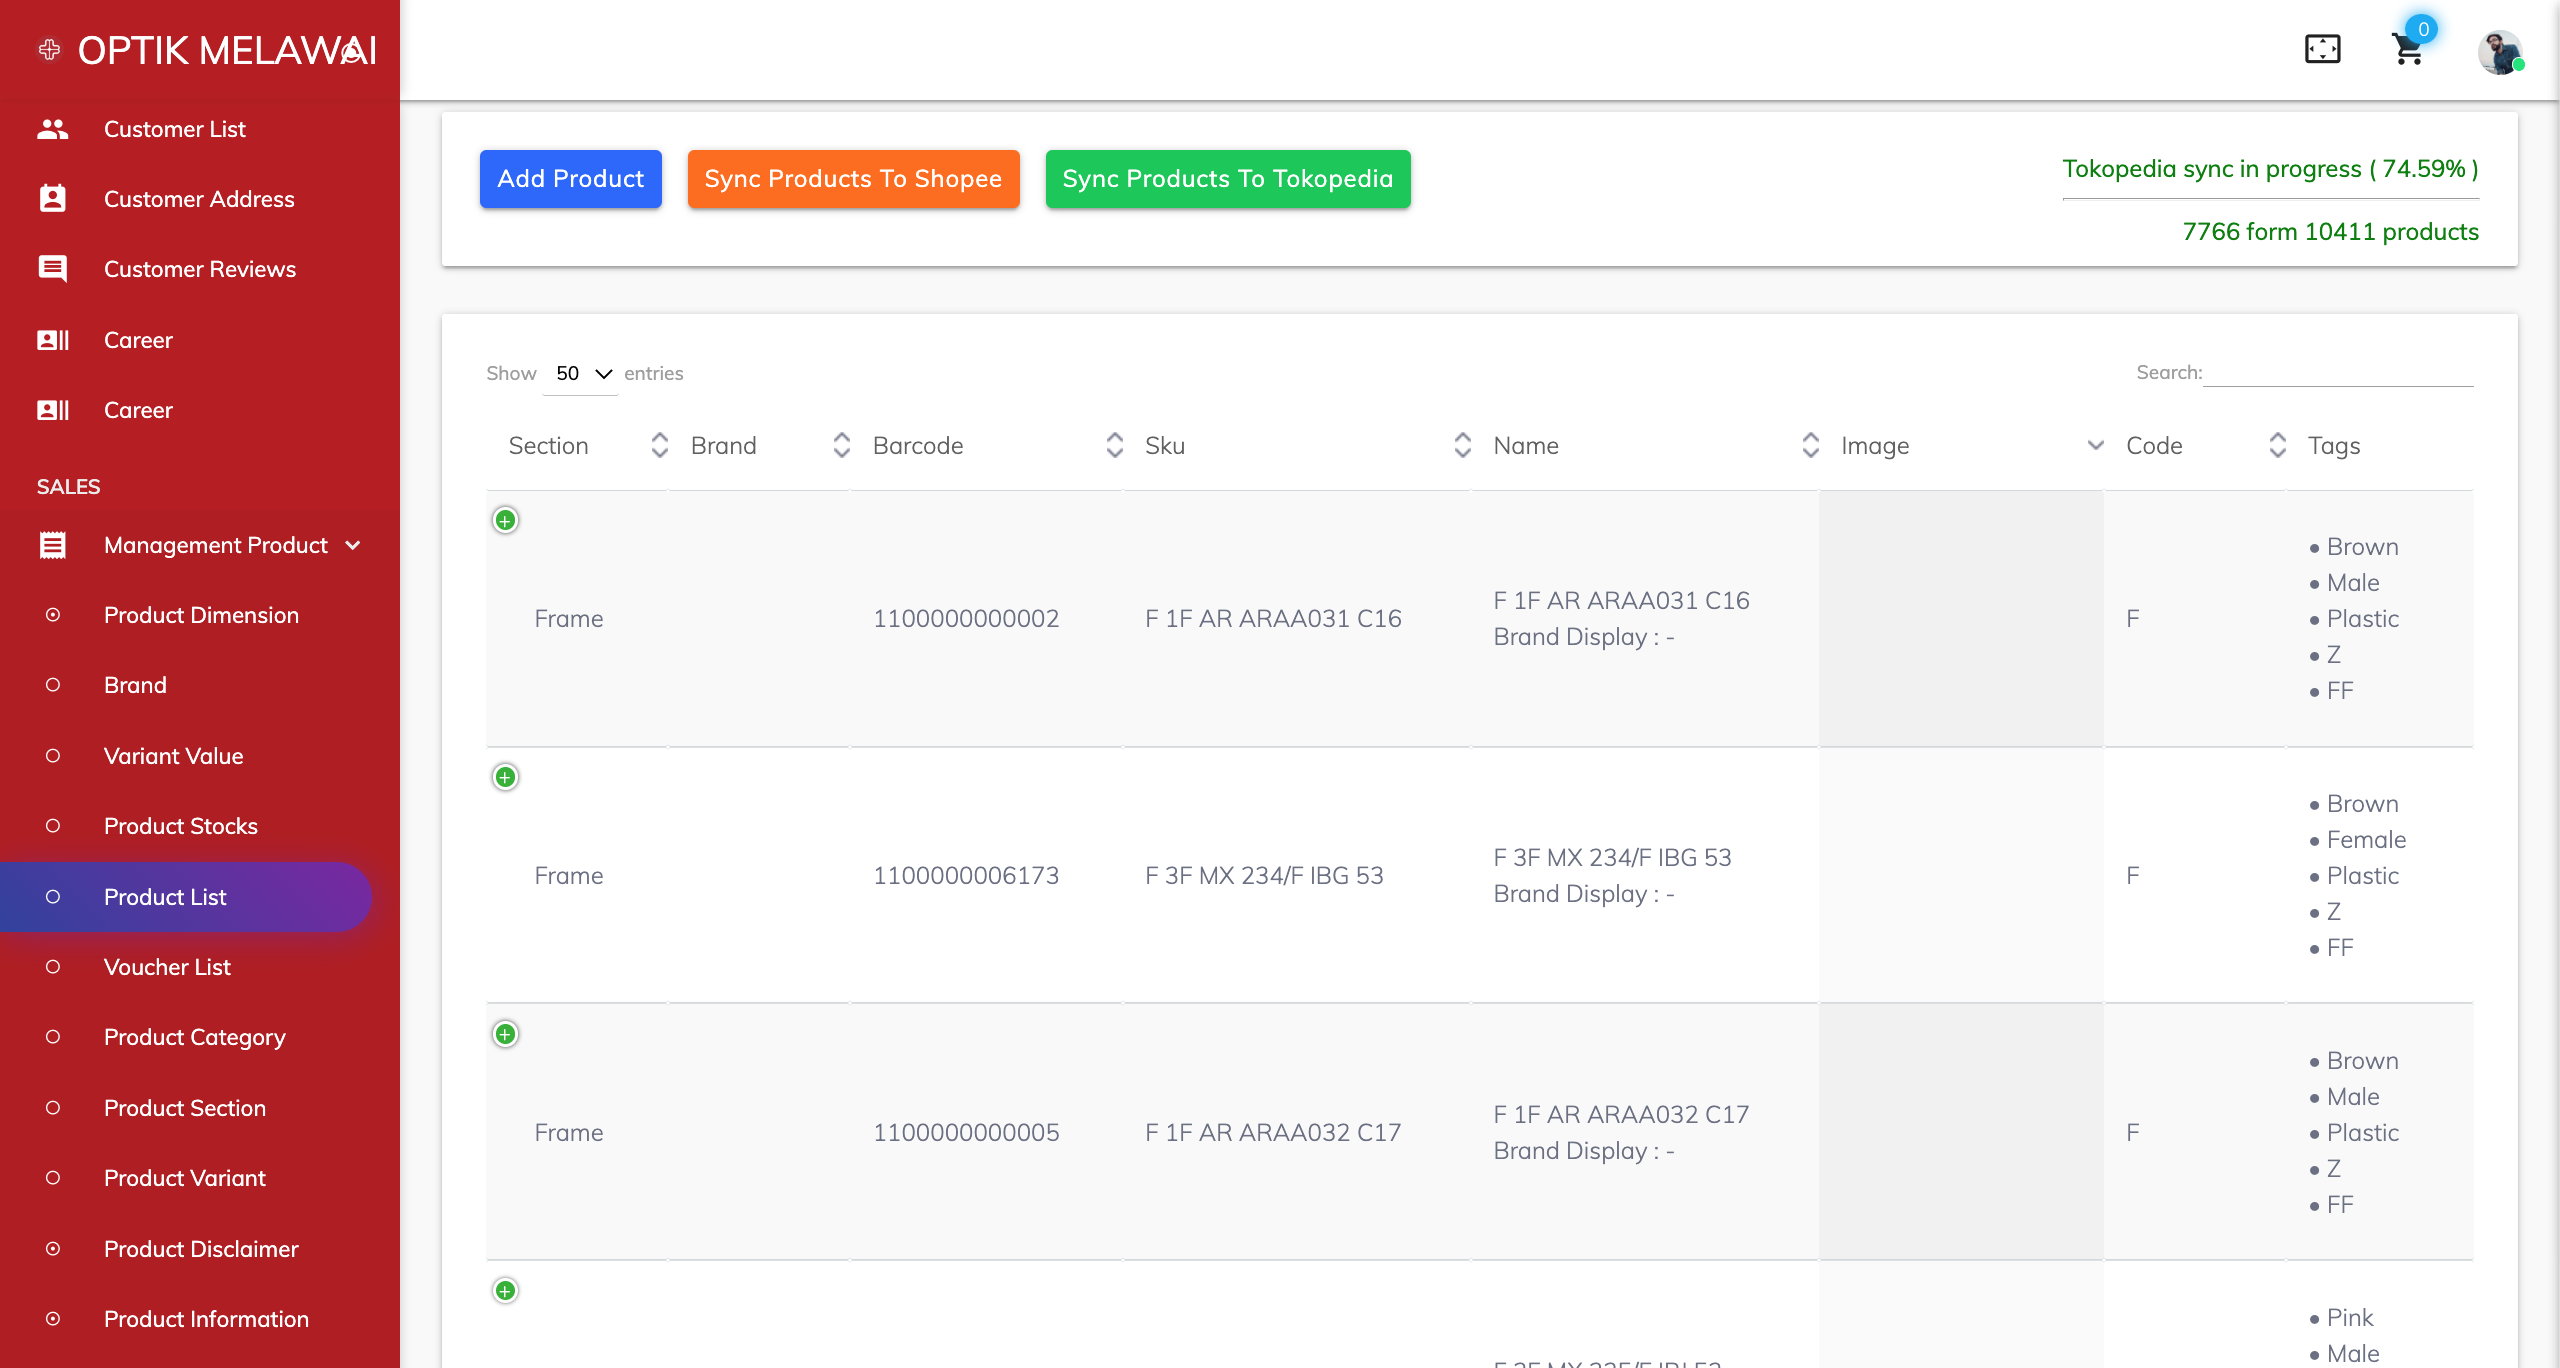Image resolution: width=2560 pixels, height=1368 pixels.
Task: Click the Pink tag in fourth row
Action: 2350,1318
